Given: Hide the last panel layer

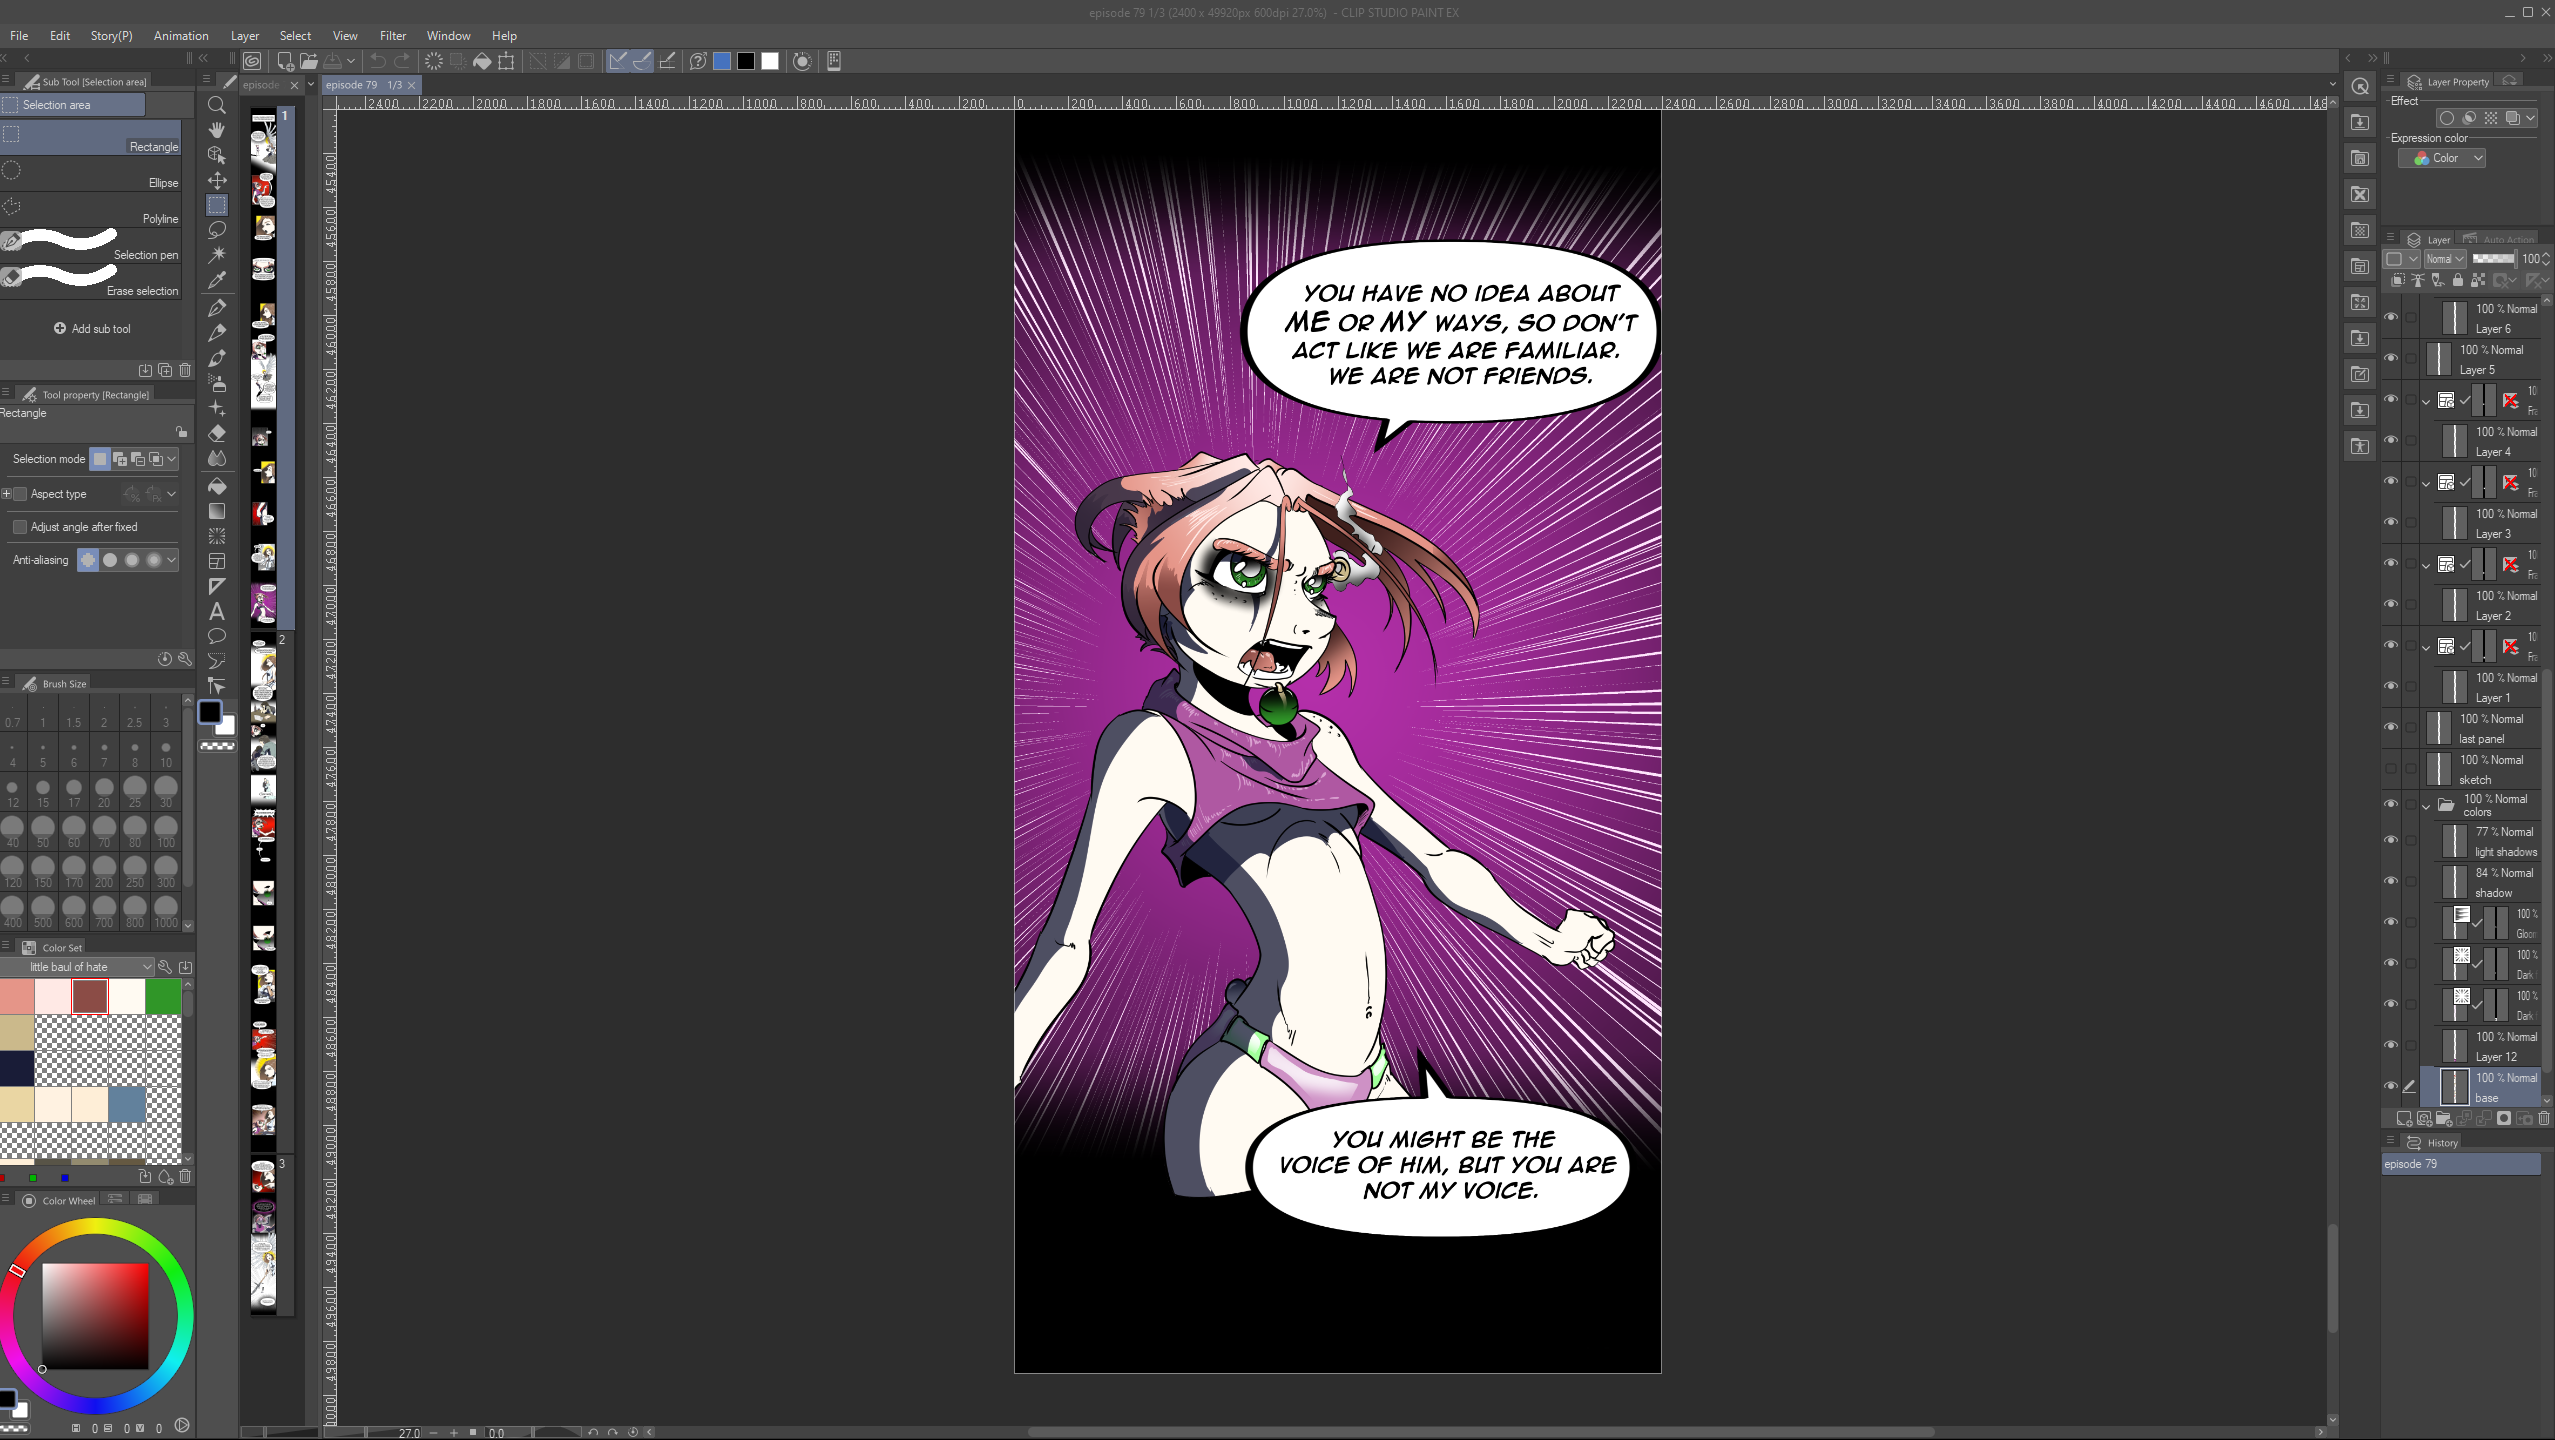Looking at the screenshot, I should tap(2391, 727).
